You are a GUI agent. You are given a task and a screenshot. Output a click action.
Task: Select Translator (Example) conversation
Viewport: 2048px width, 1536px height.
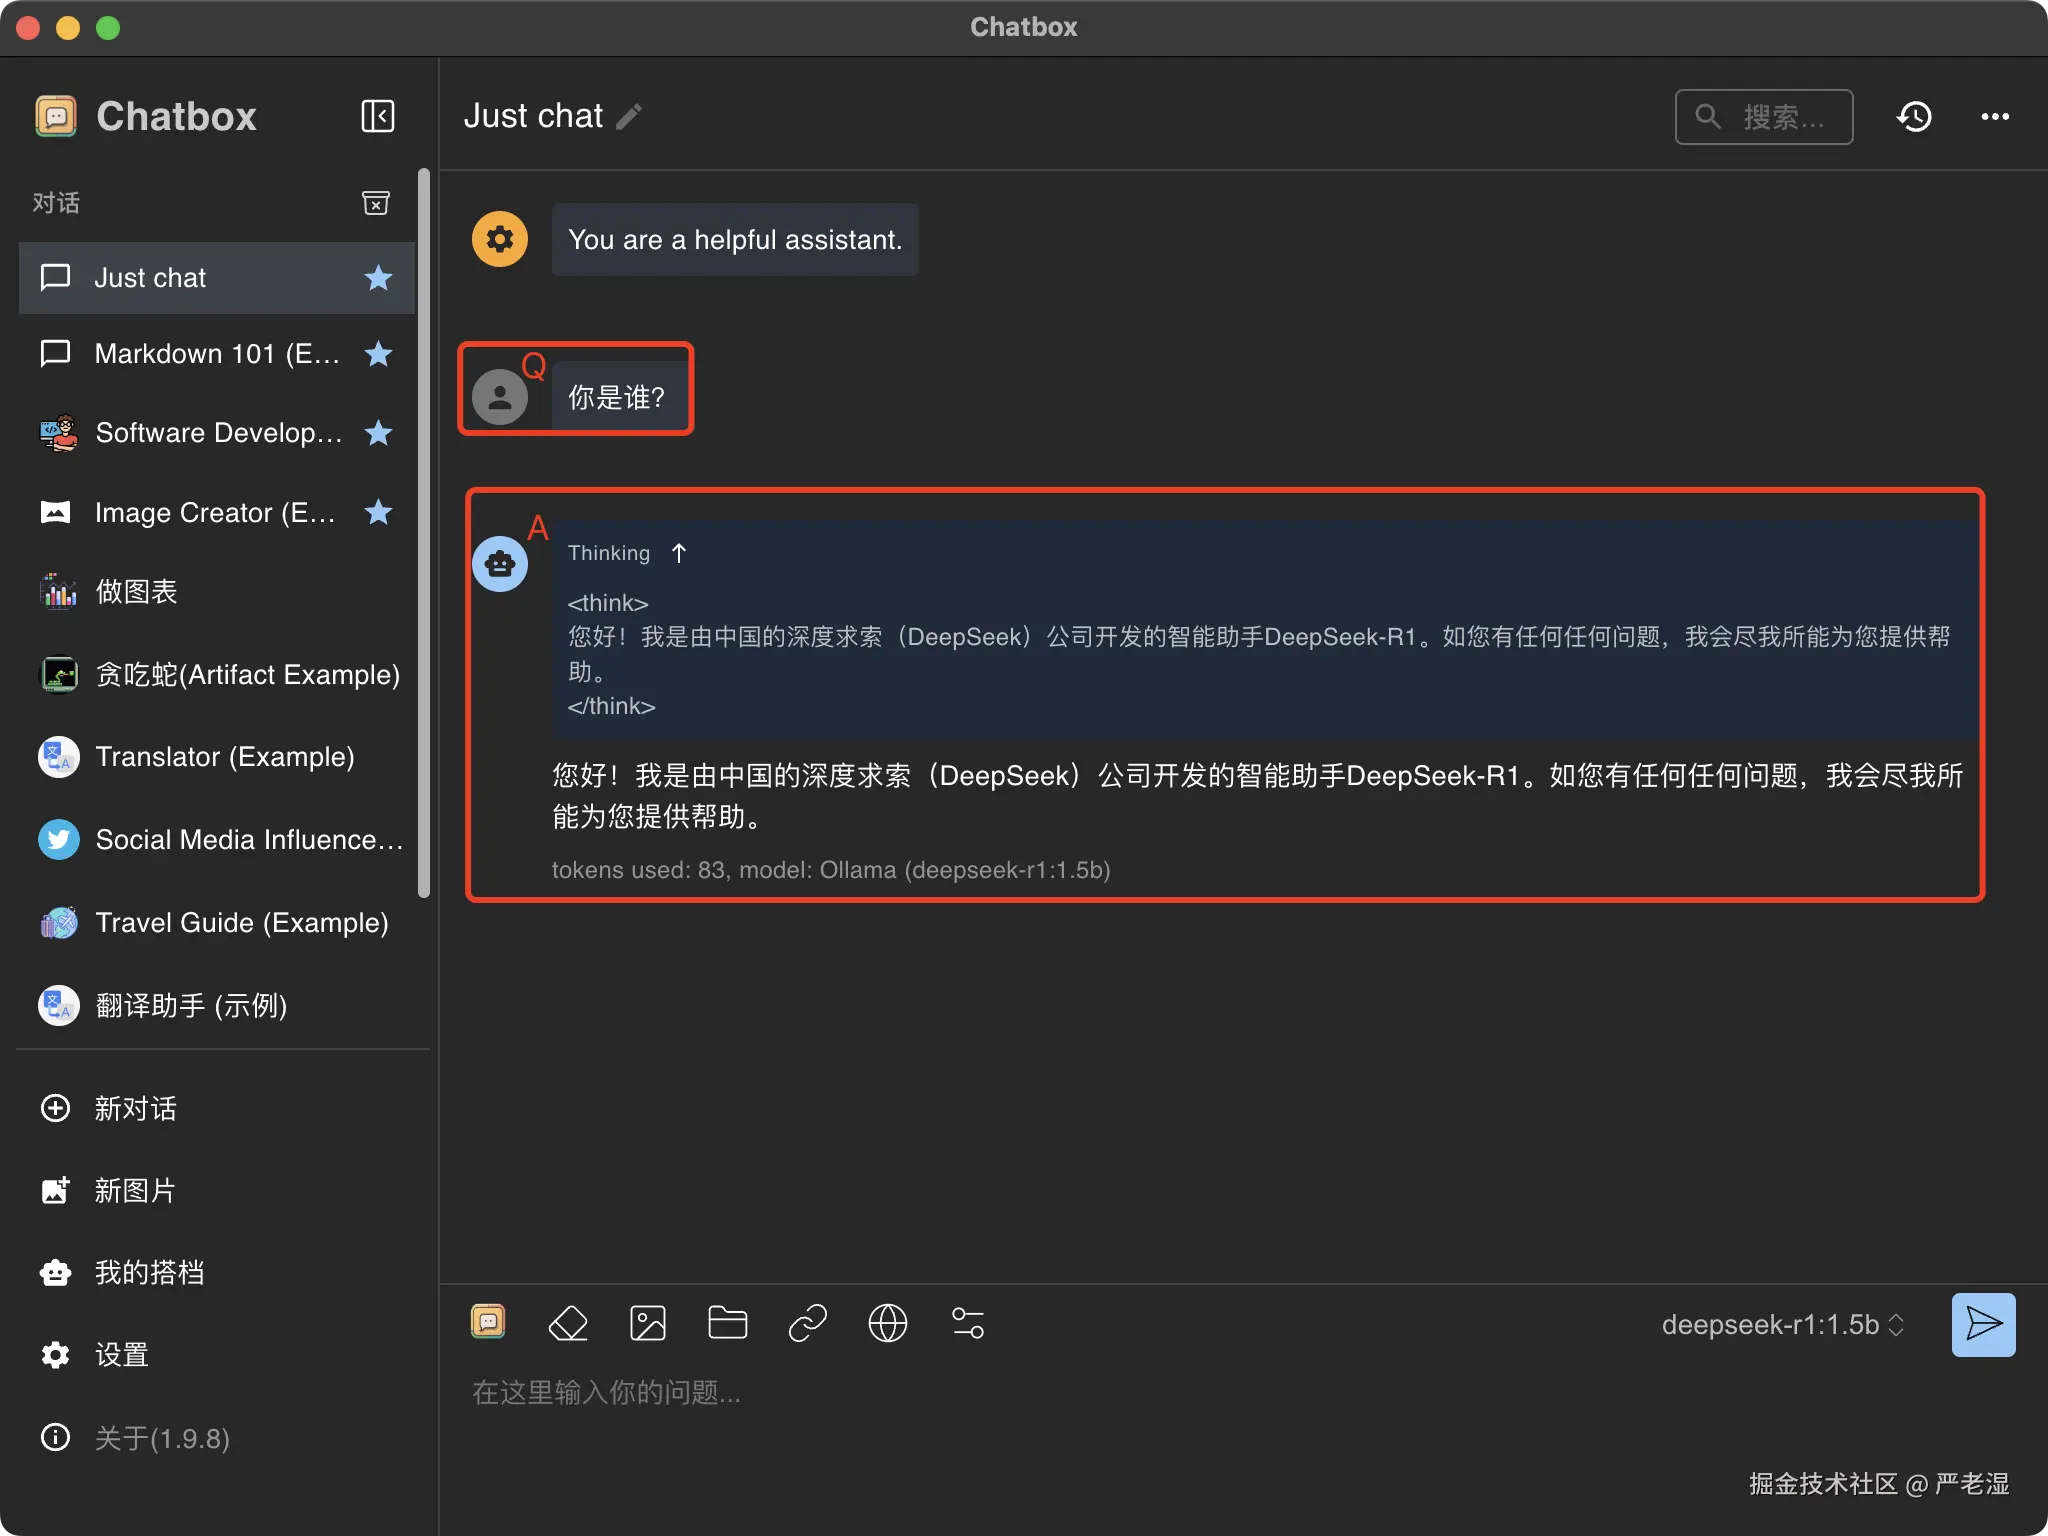(224, 757)
